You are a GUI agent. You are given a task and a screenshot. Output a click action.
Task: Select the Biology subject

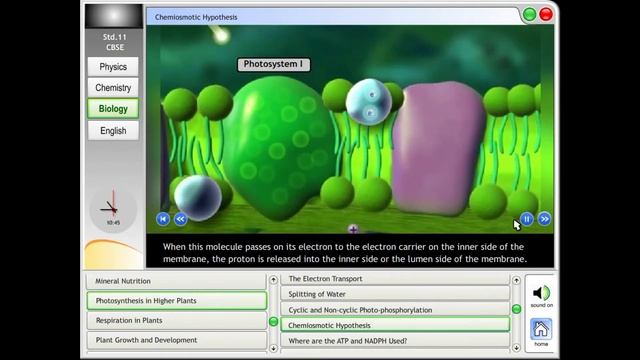click(113, 109)
